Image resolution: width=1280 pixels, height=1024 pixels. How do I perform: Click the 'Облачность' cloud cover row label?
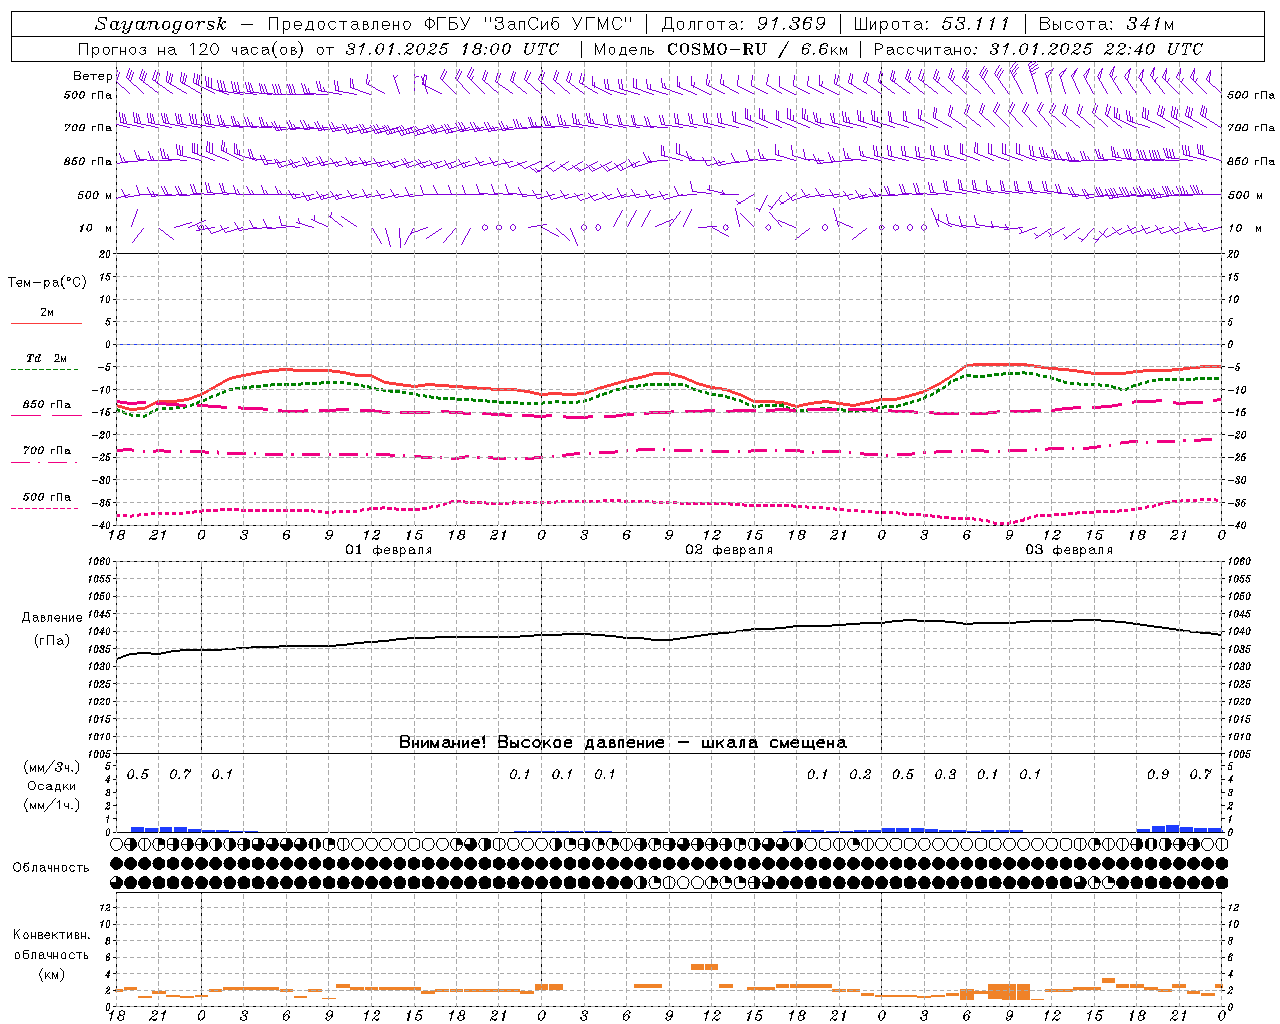[51, 868]
